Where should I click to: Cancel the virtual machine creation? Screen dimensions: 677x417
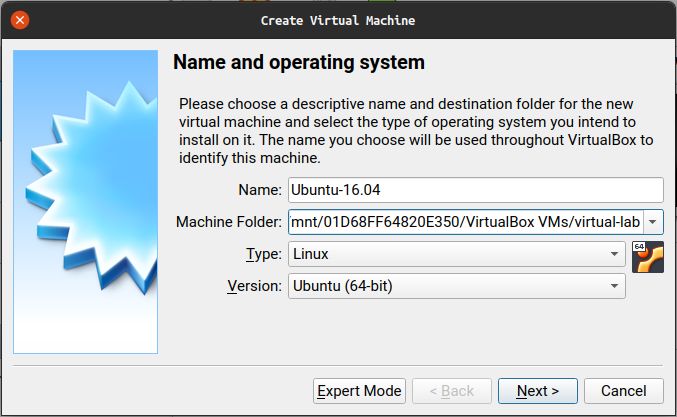623,391
